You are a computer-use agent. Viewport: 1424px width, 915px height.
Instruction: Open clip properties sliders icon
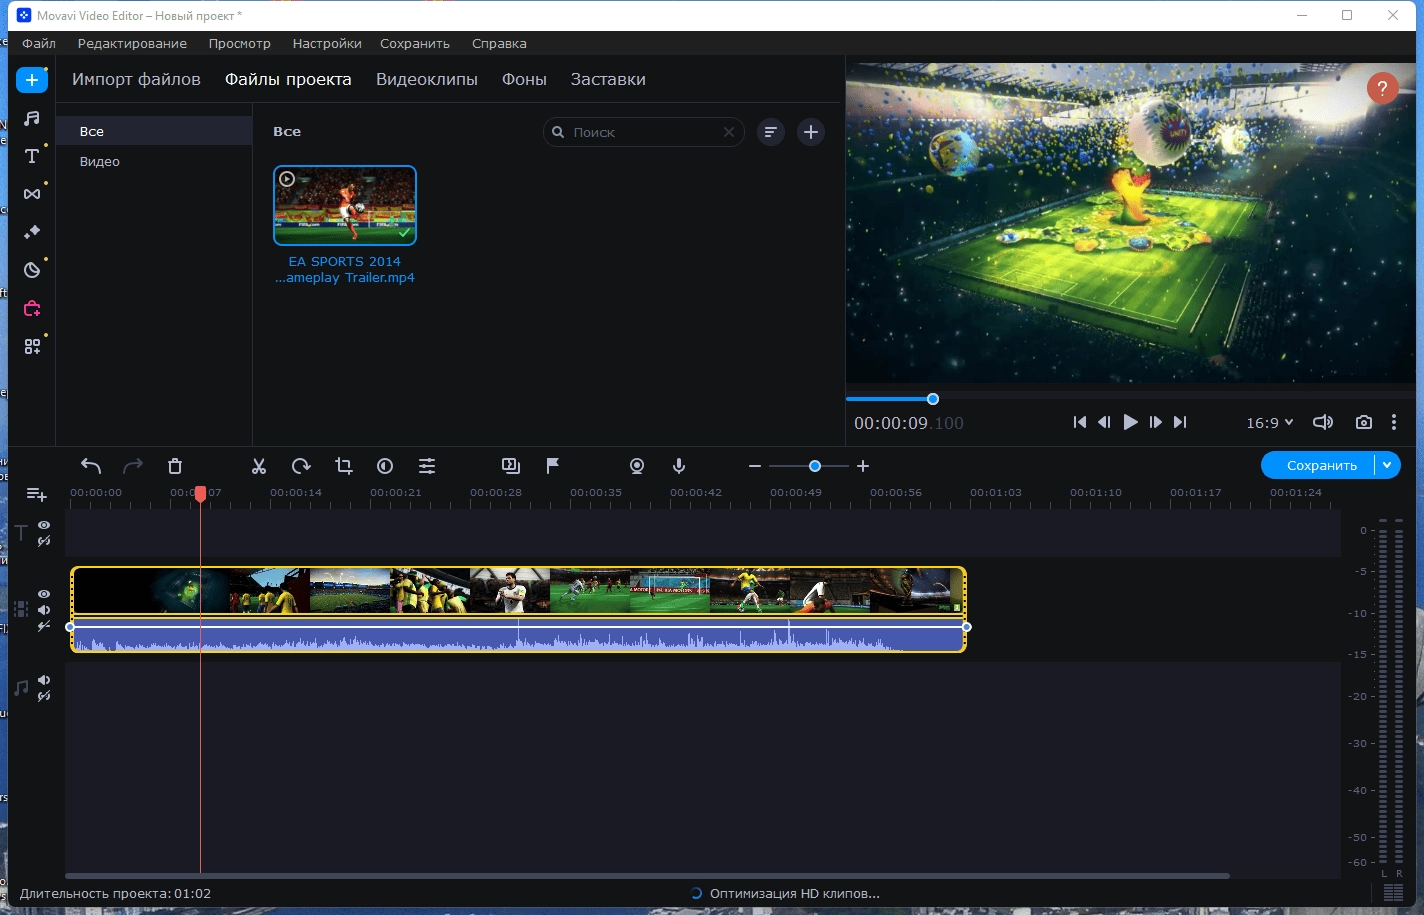(x=427, y=466)
